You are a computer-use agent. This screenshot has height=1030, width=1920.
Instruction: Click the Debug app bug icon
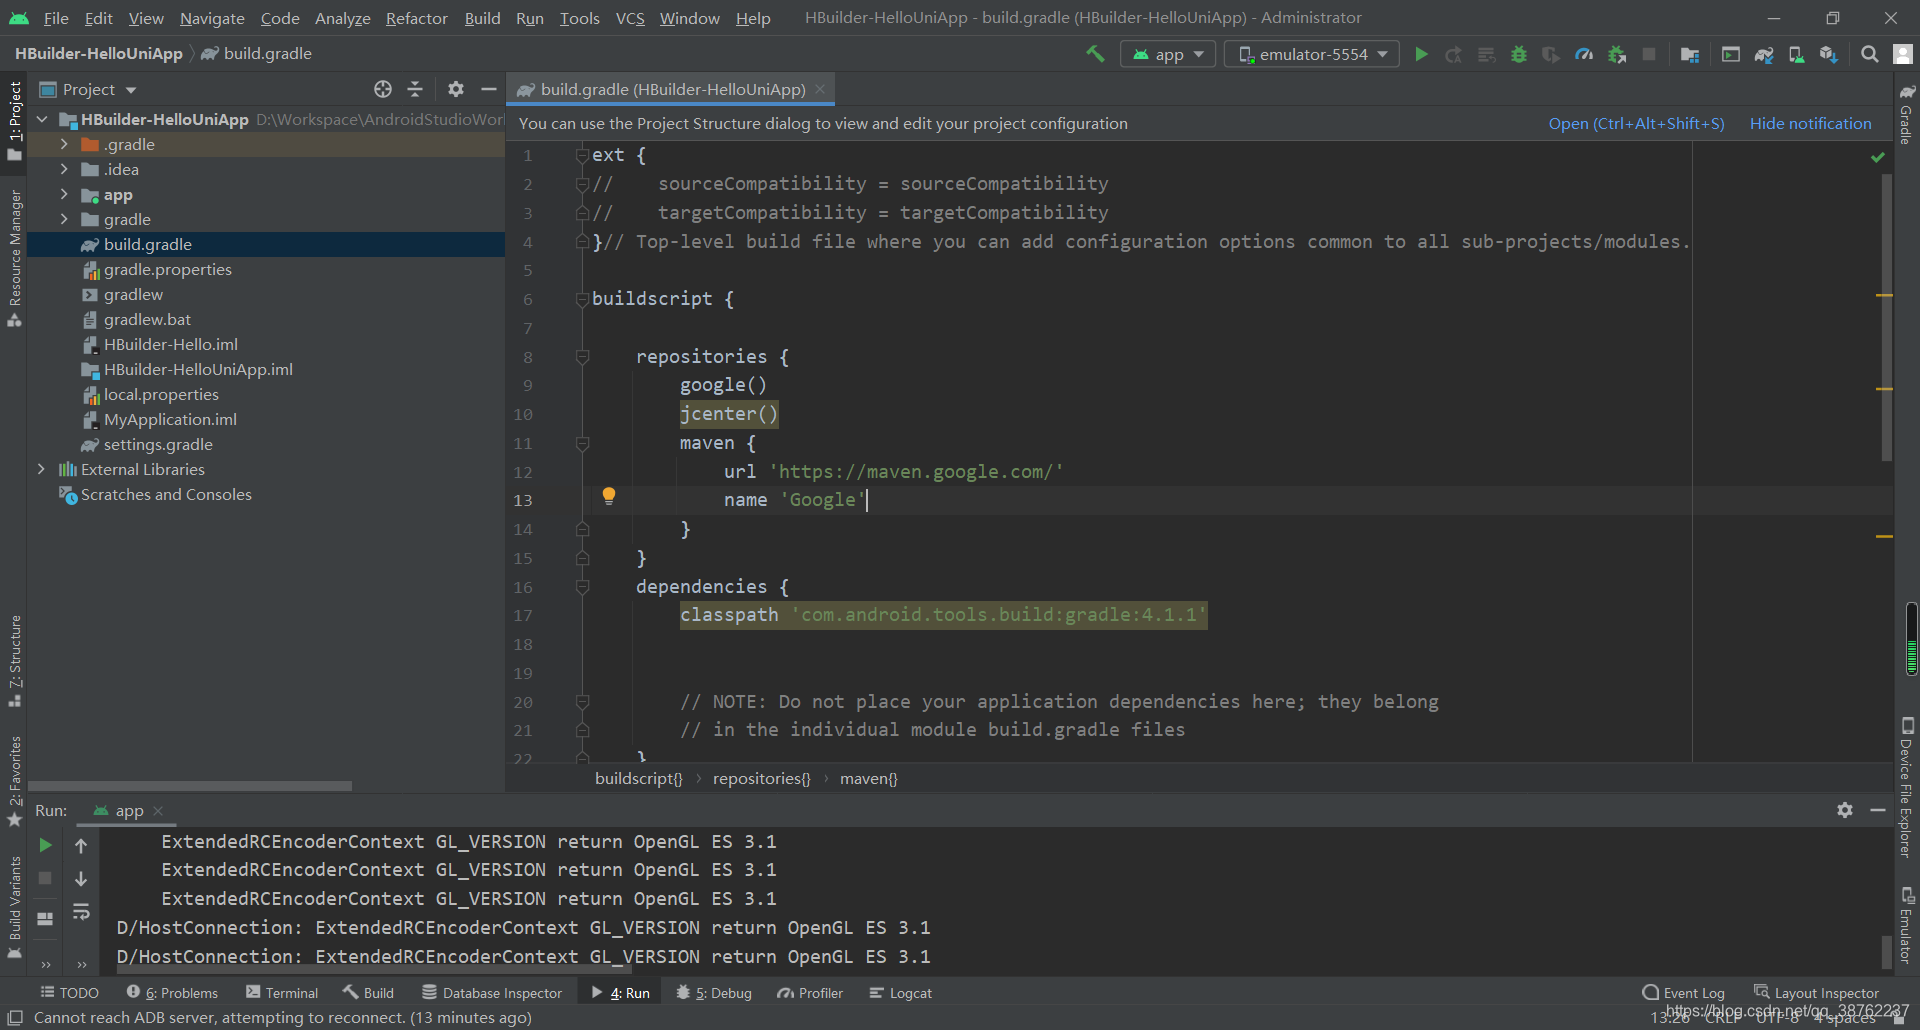pos(1519,54)
